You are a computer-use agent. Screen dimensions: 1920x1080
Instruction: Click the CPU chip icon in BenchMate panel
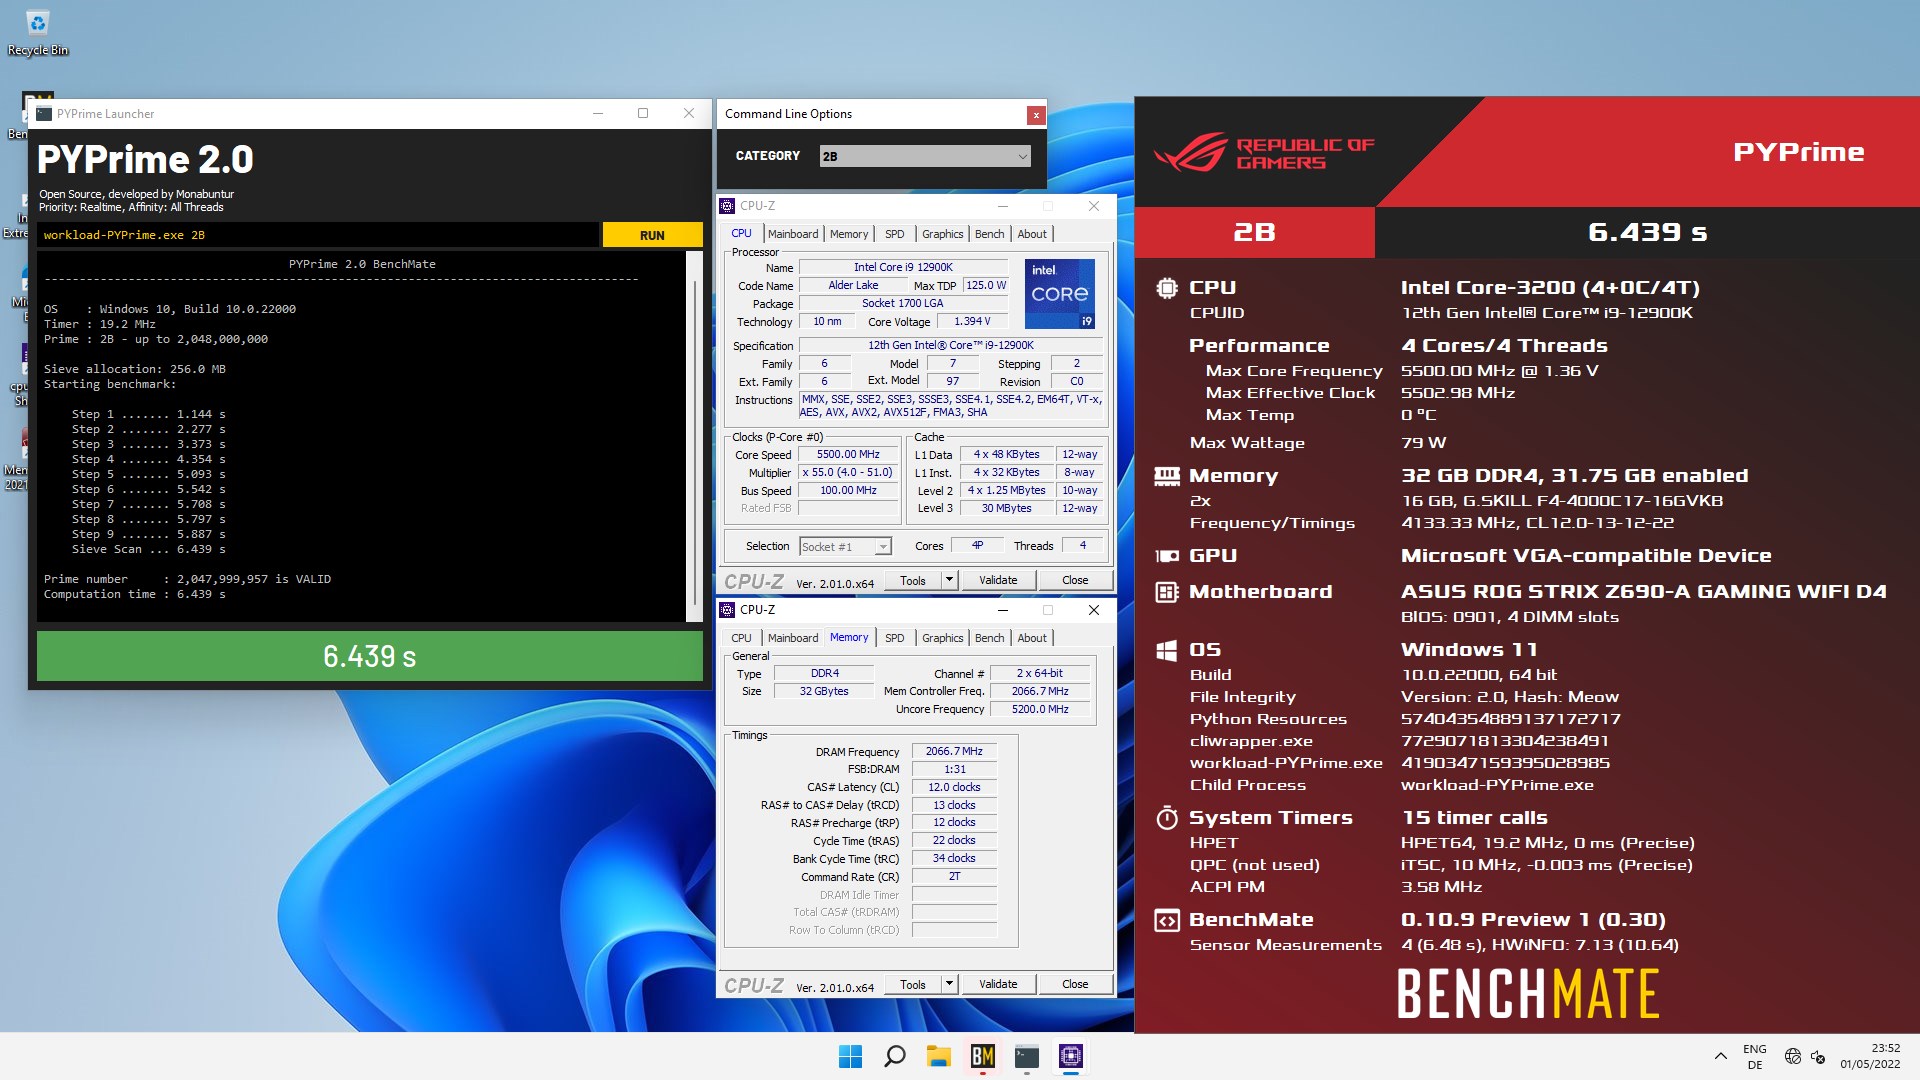coord(1166,288)
